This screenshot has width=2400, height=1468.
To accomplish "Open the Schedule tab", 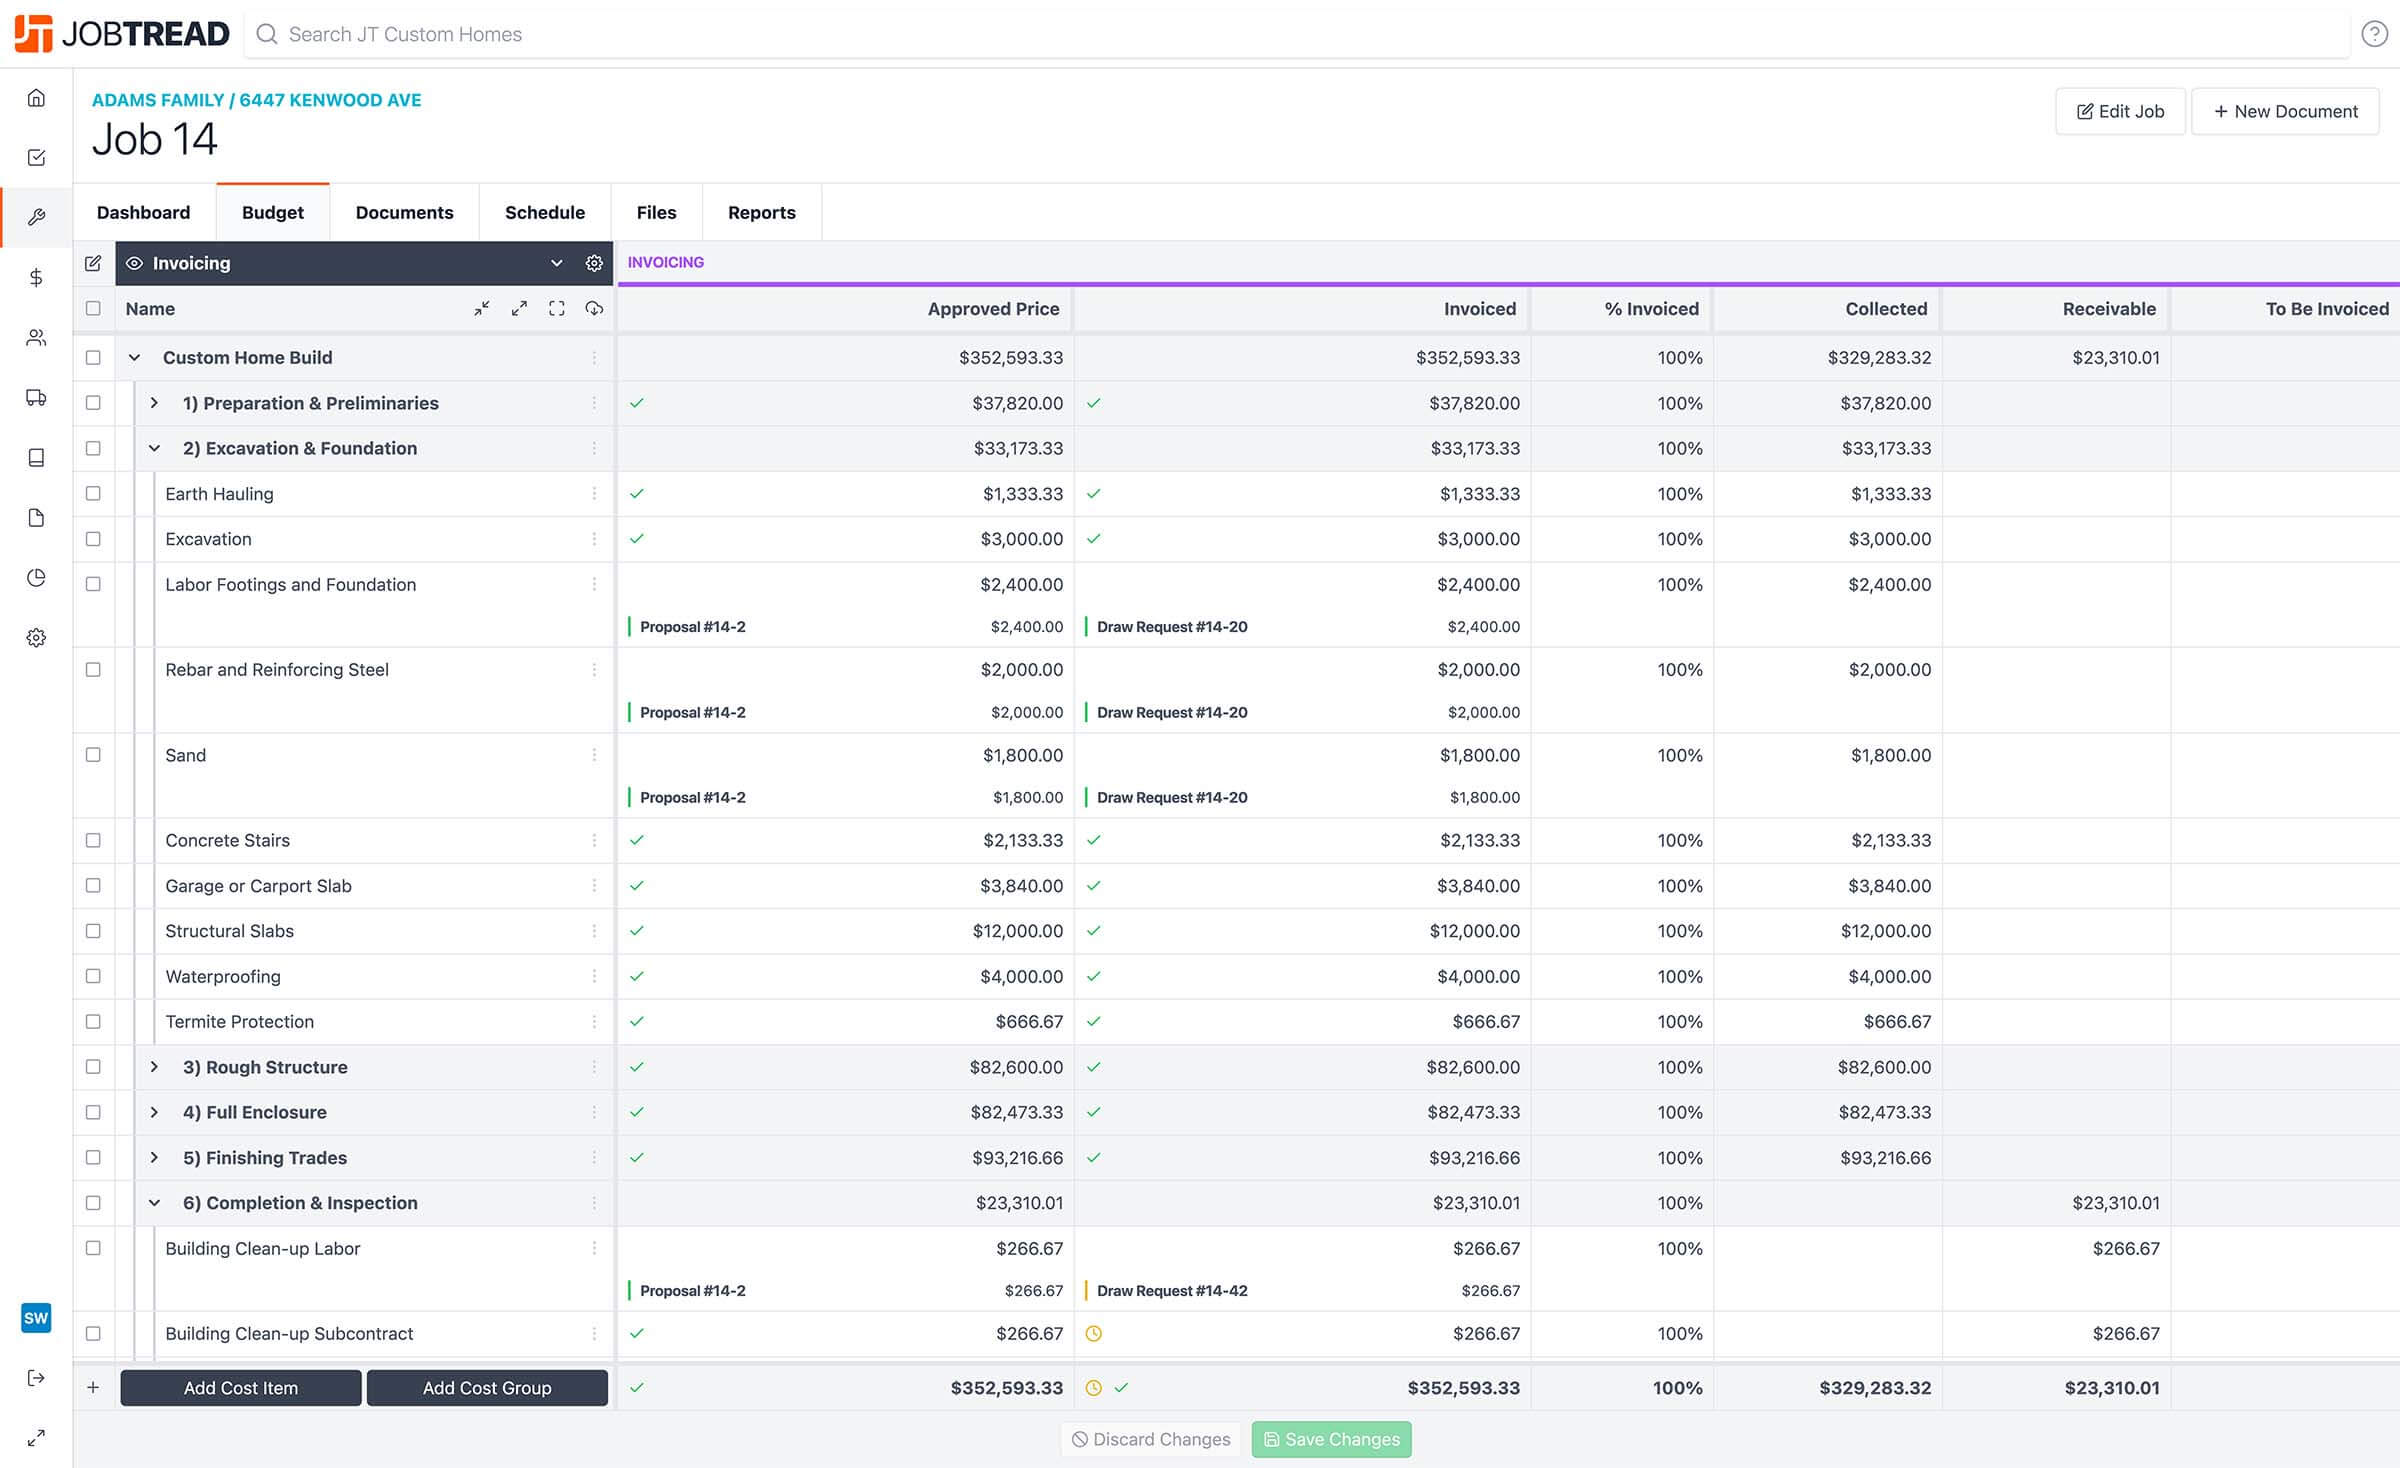I will pyautogui.click(x=544, y=212).
